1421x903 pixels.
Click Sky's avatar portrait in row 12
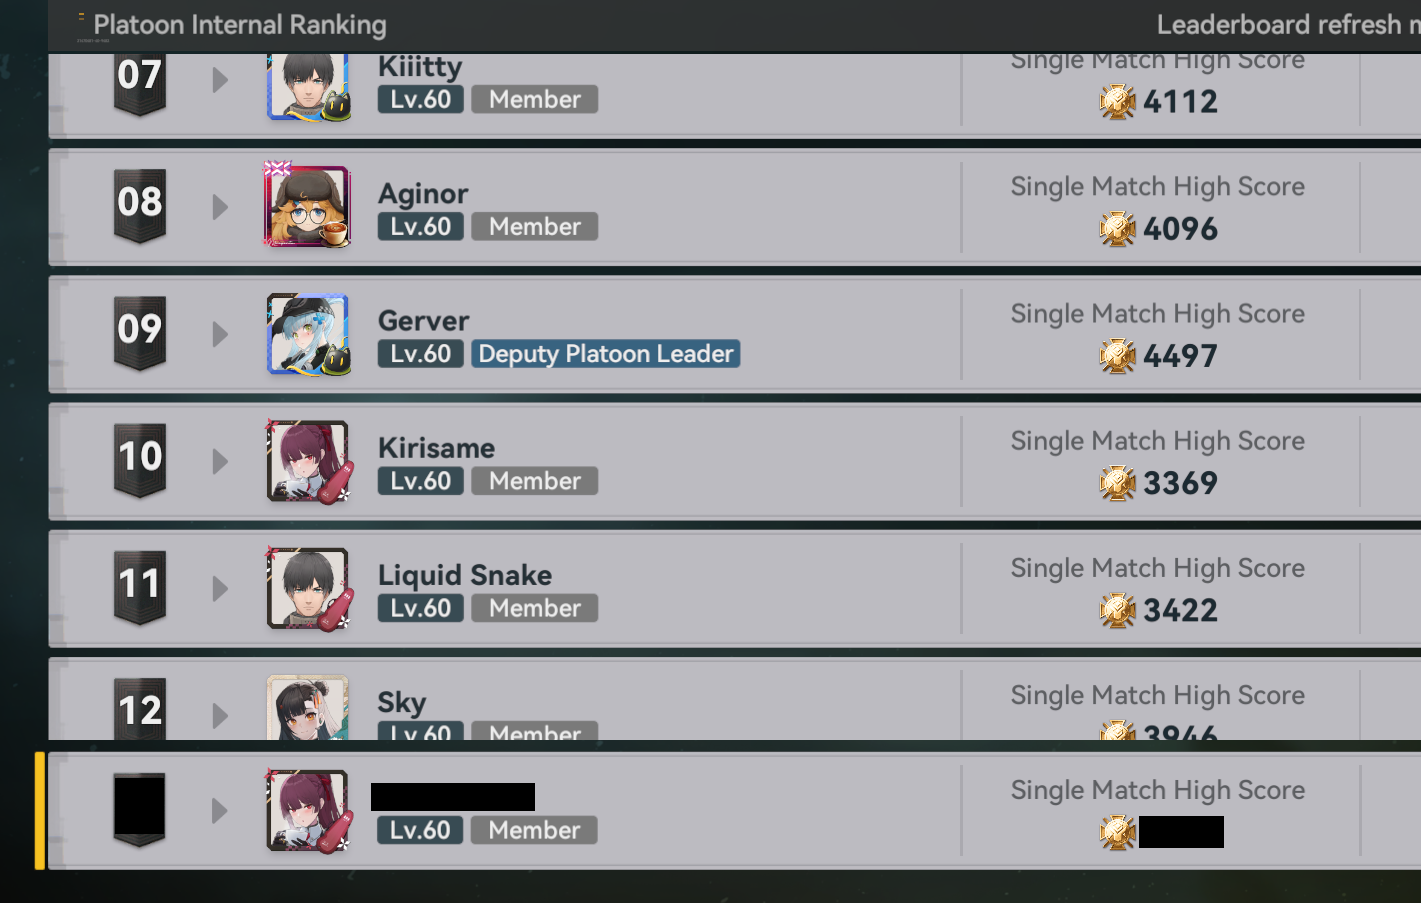[308, 707]
